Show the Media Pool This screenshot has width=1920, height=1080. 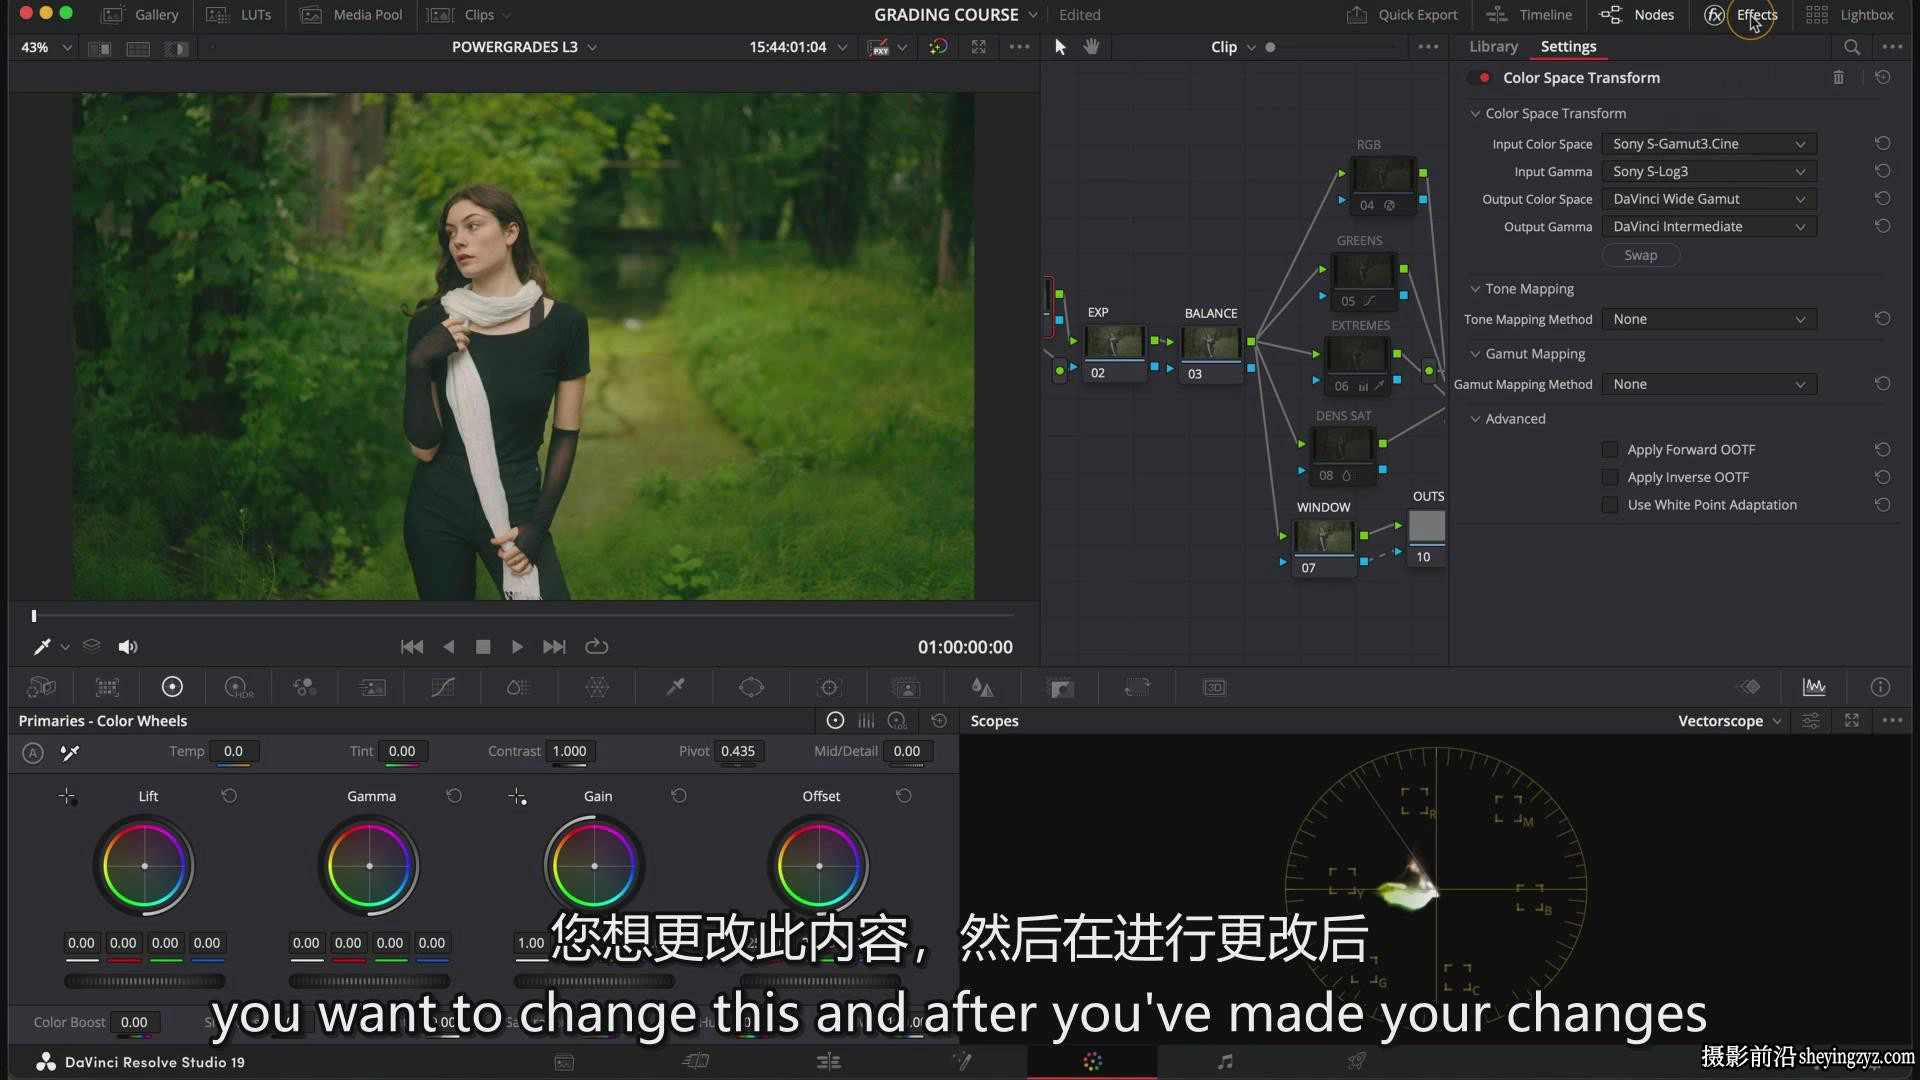point(352,15)
